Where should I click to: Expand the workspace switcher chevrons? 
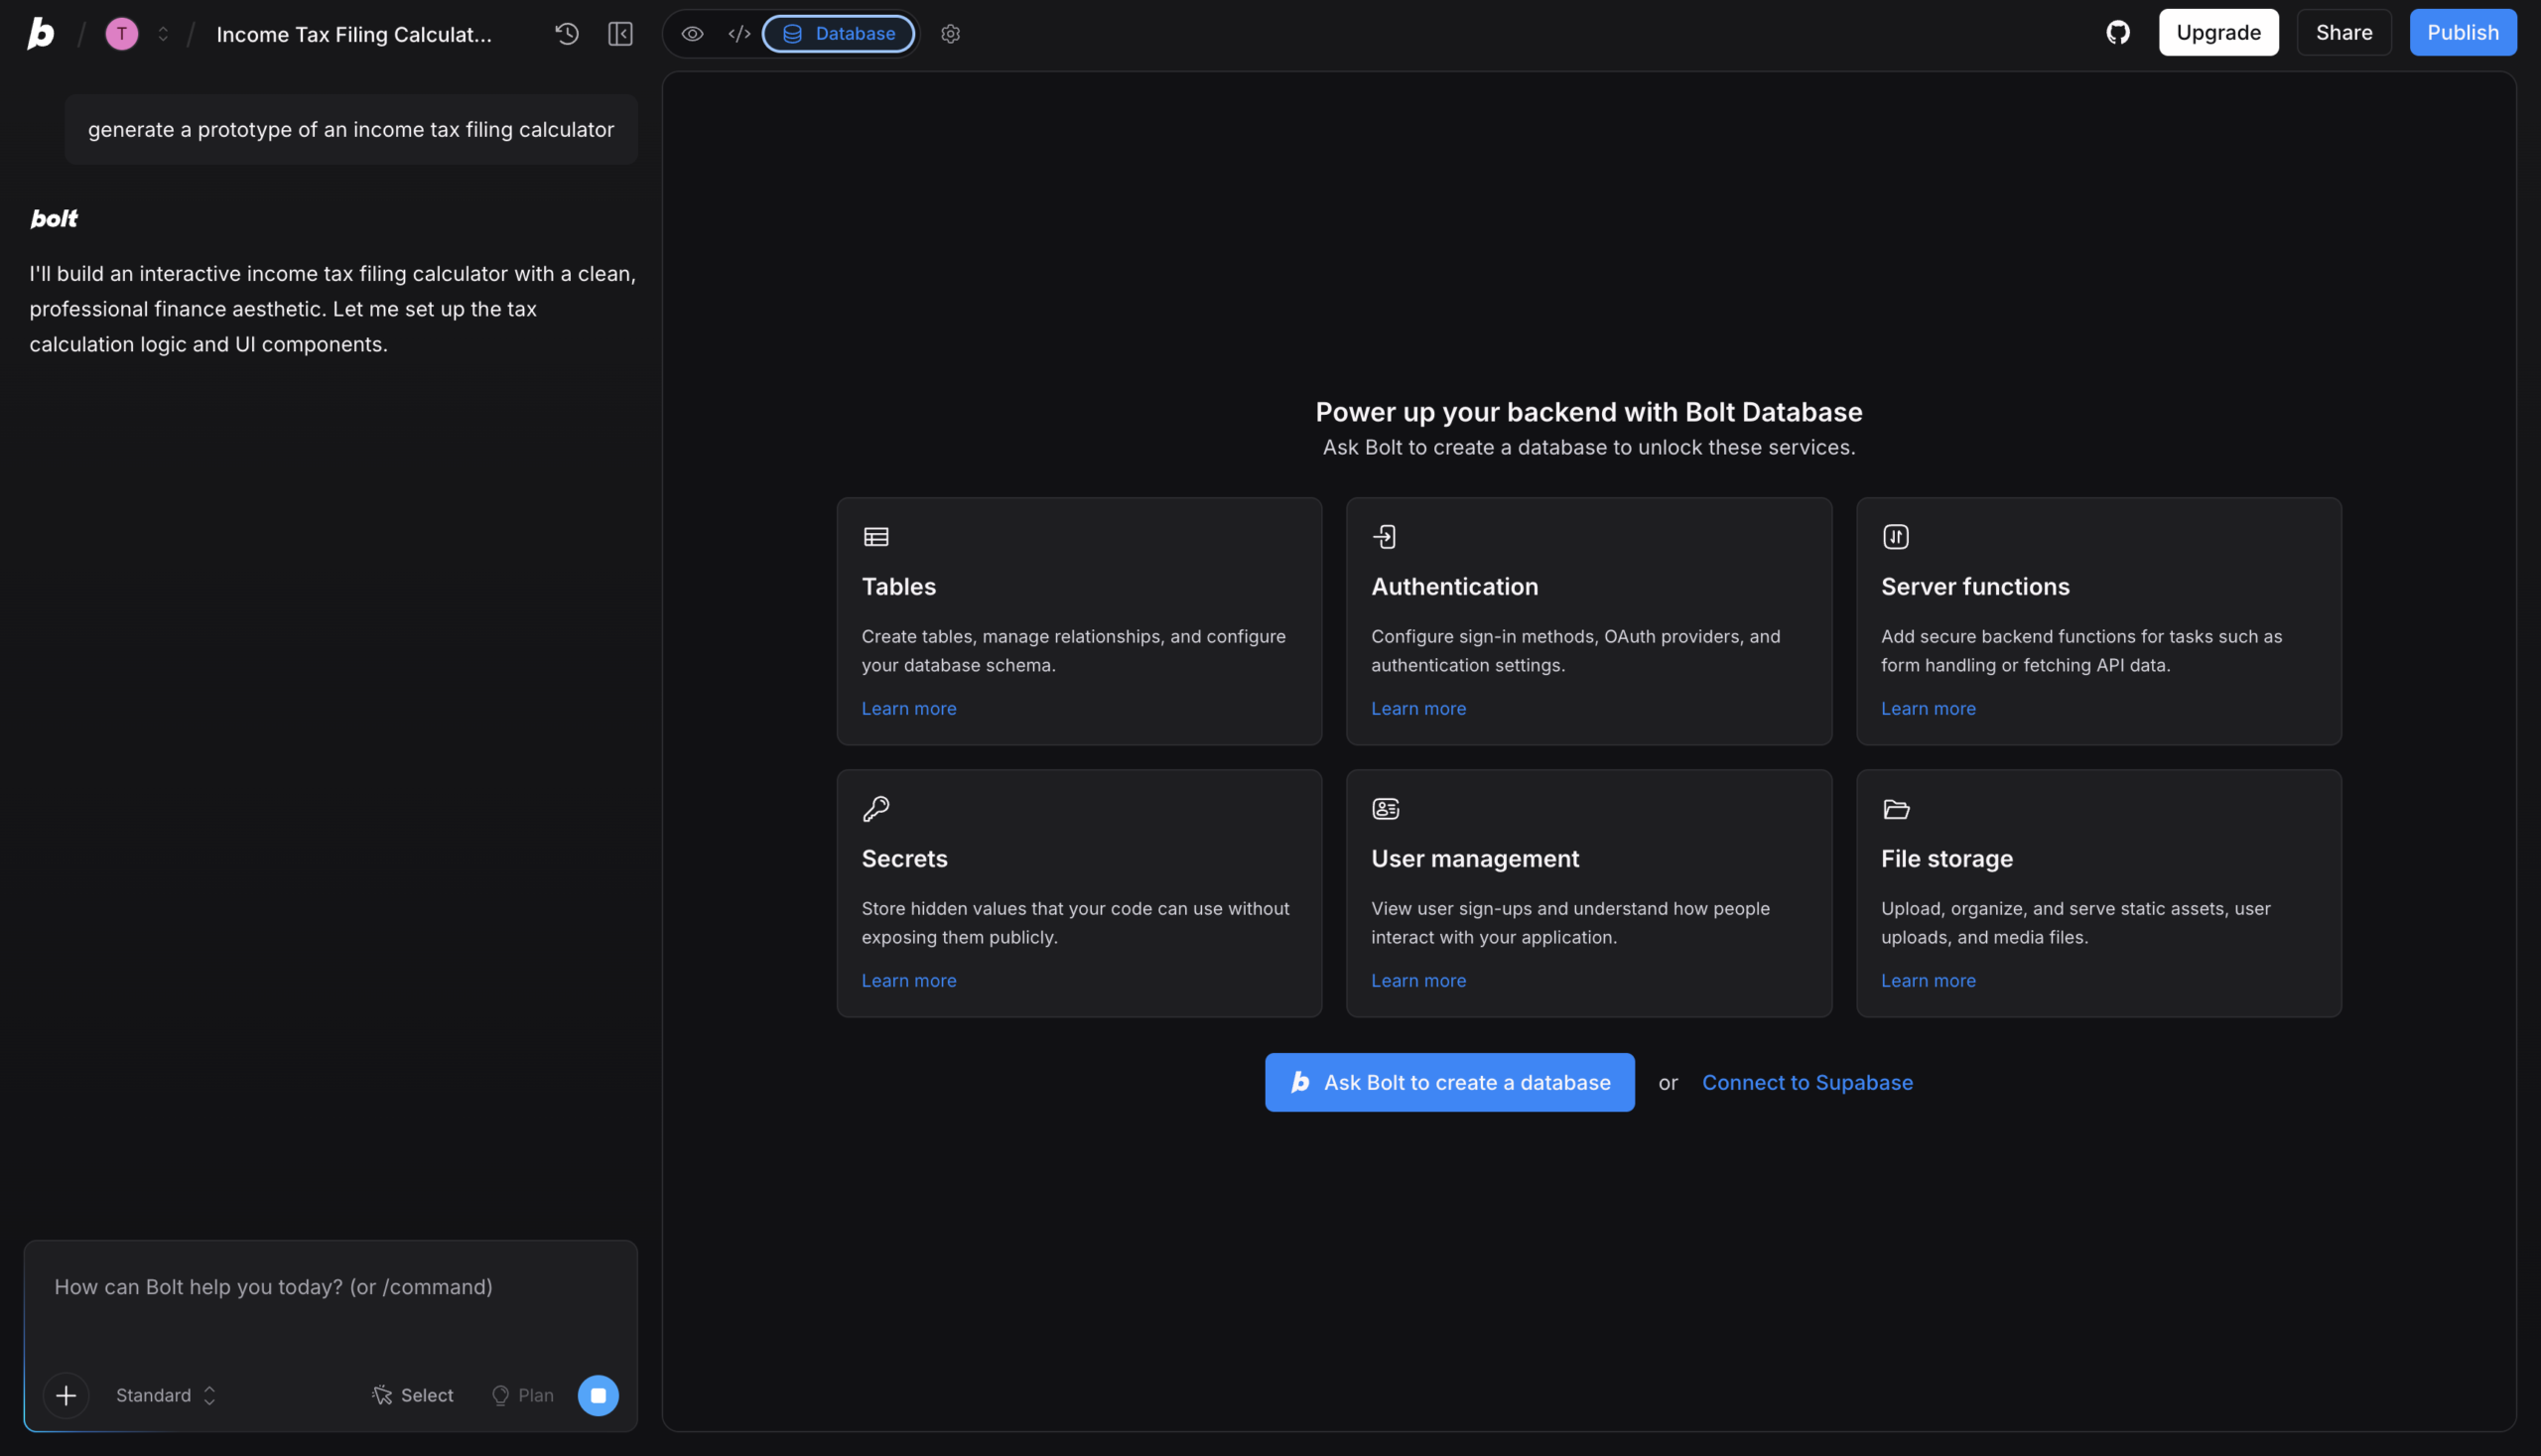[x=163, y=34]
